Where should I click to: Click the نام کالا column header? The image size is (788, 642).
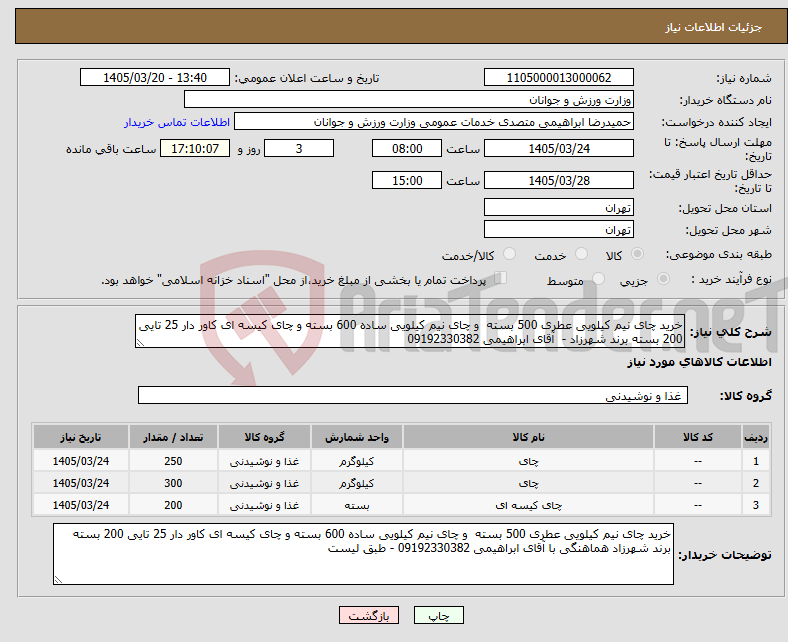coord(528,437)
